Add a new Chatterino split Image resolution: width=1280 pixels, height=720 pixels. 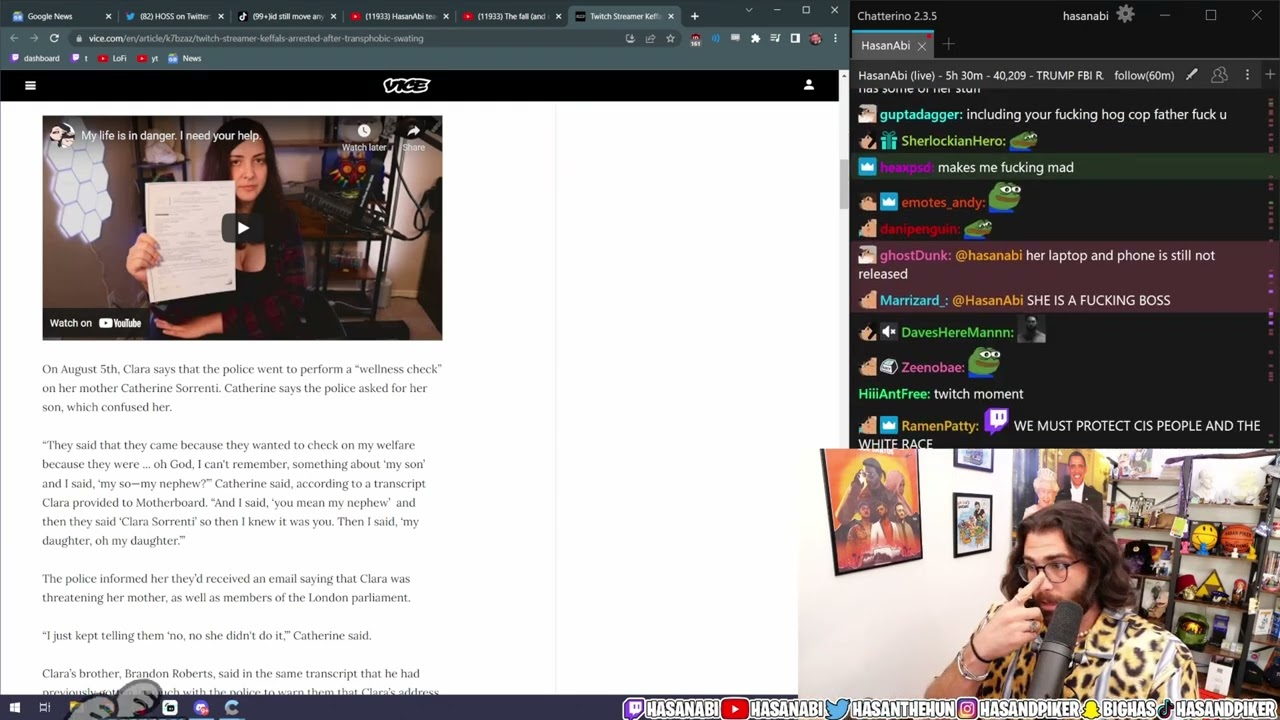(1270, 75)
